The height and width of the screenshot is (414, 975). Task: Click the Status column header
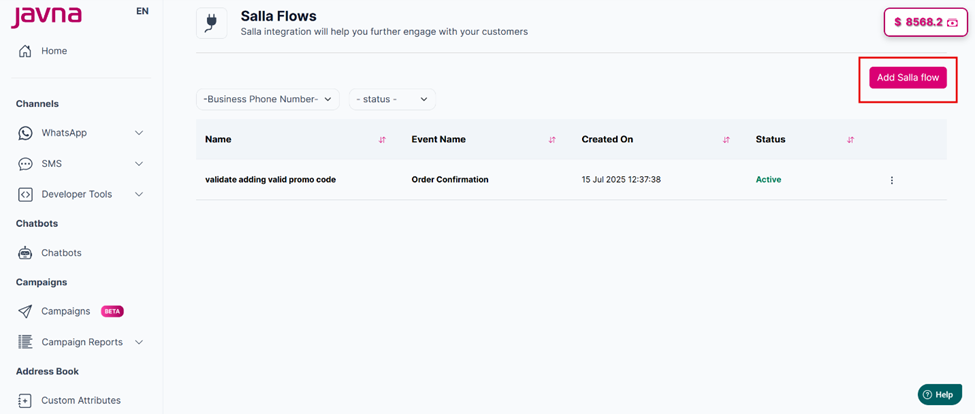coord(770,139)
